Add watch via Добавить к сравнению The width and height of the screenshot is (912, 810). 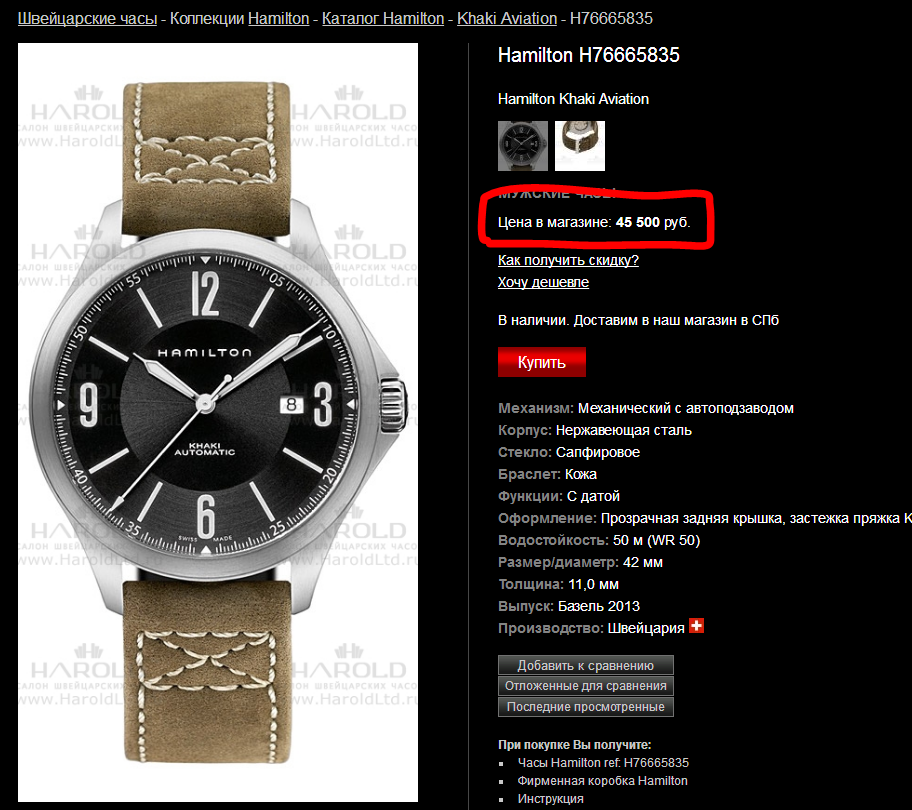[586, 665]
